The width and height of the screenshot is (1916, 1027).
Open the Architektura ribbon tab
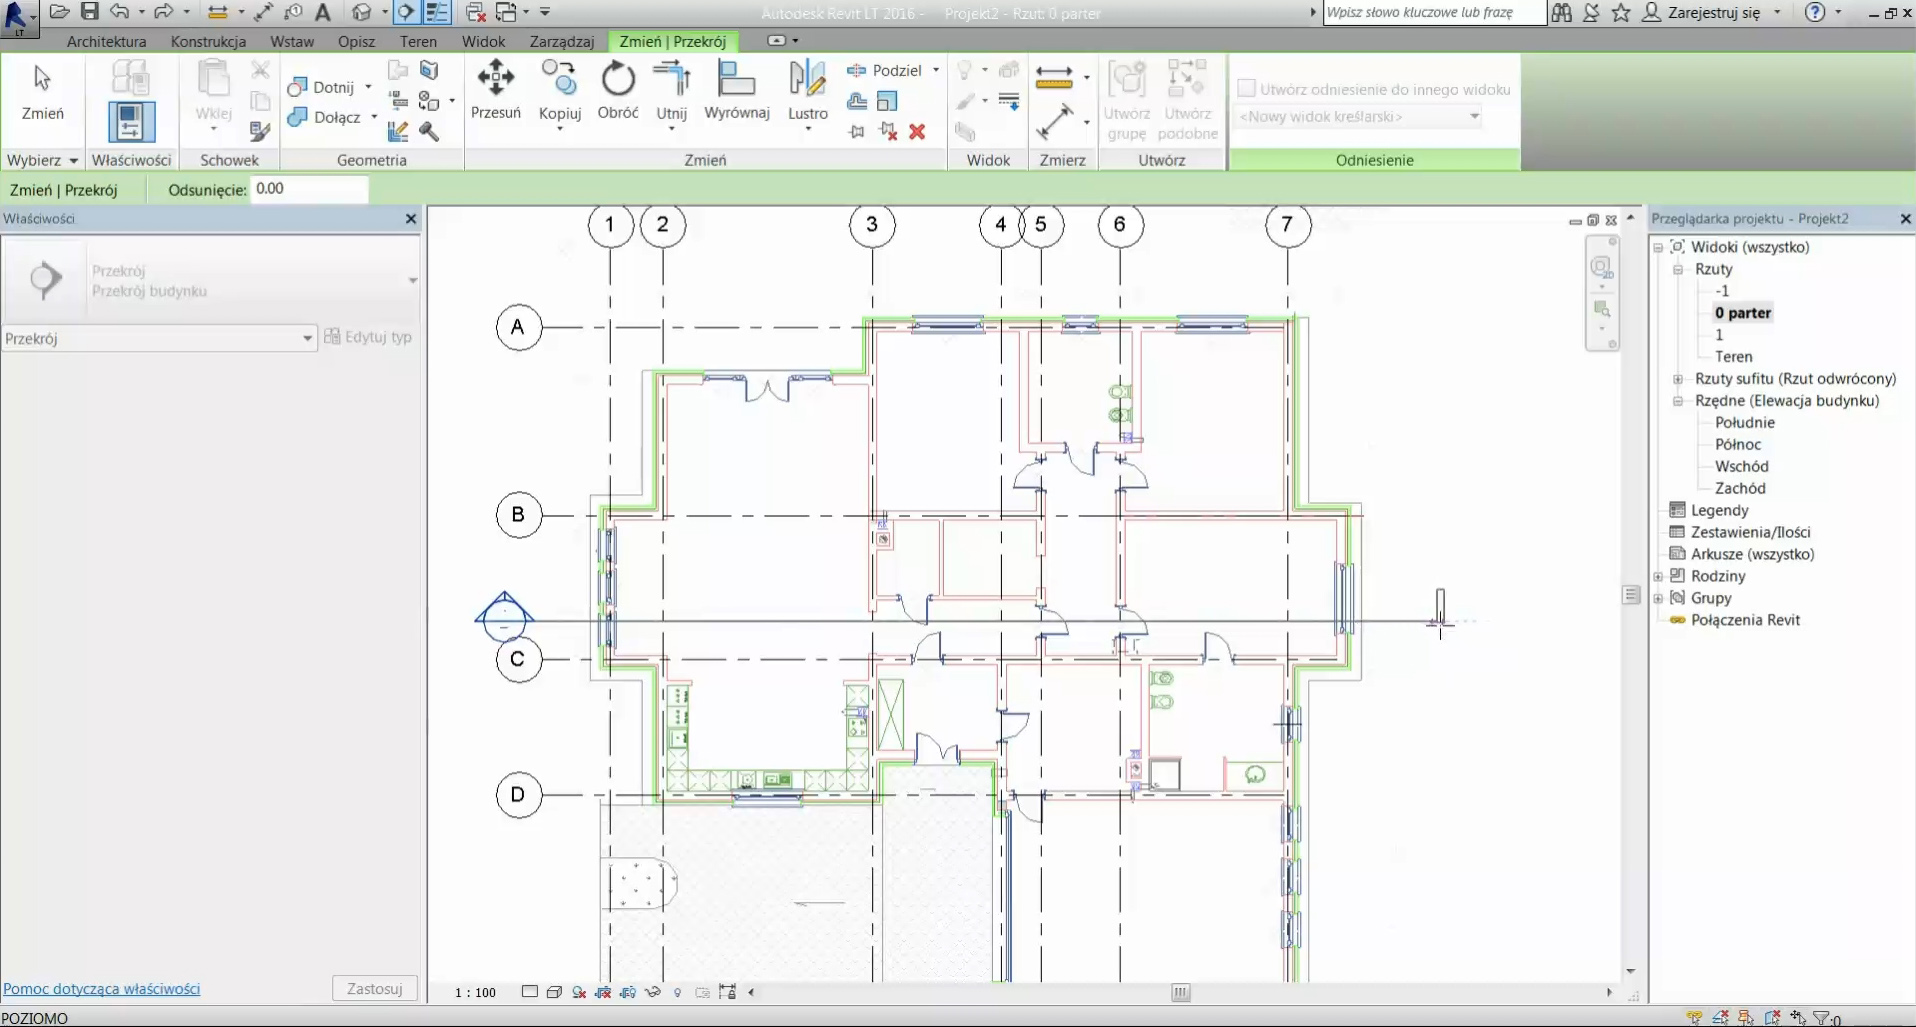[x=106, y=41]
